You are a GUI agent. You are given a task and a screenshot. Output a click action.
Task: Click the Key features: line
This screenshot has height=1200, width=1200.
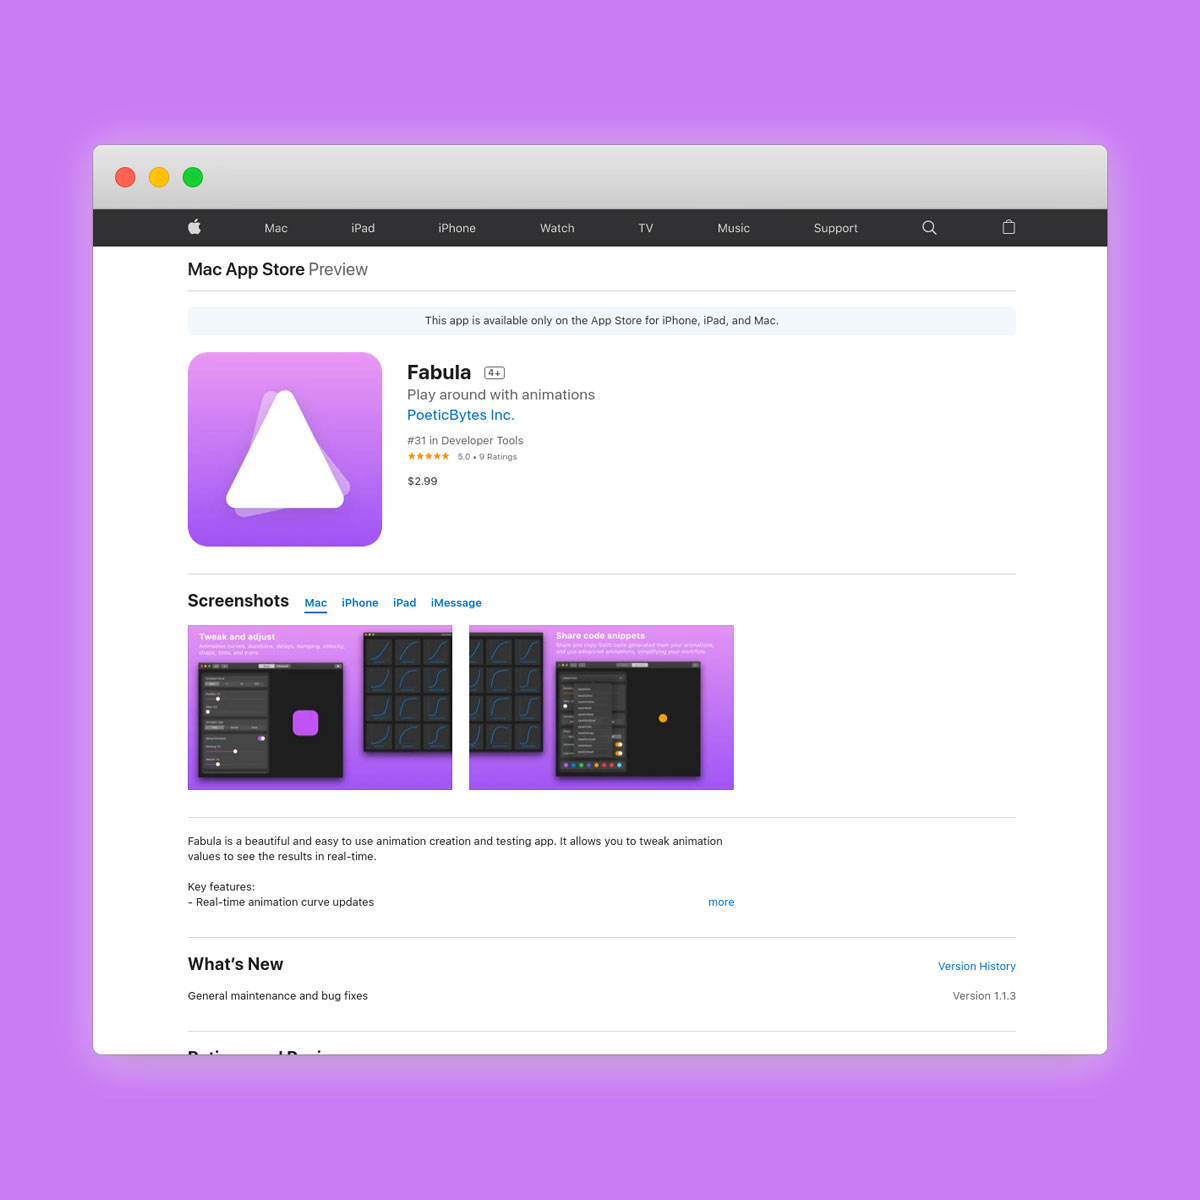[x=221, y=887]
